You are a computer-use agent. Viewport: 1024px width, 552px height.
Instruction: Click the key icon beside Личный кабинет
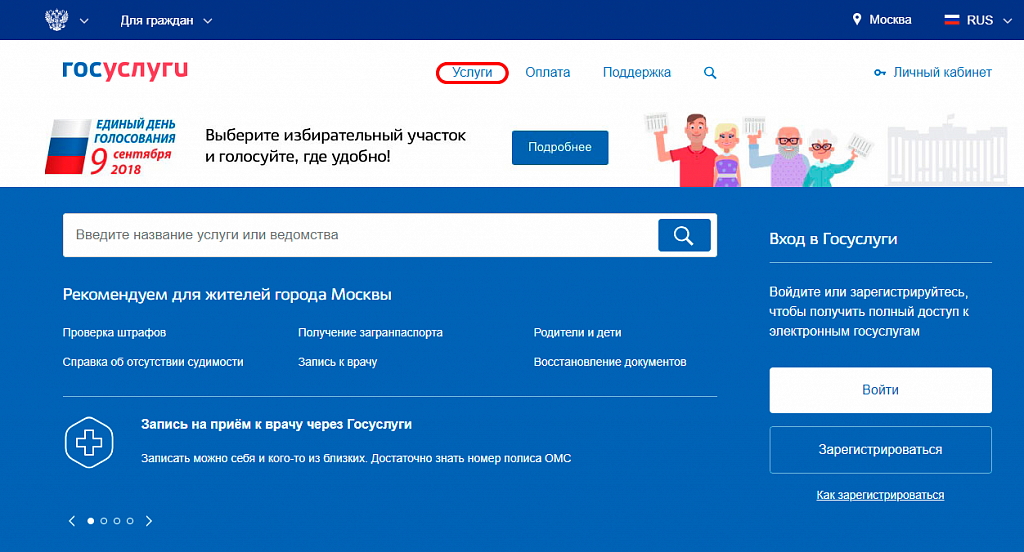point(880,73)
